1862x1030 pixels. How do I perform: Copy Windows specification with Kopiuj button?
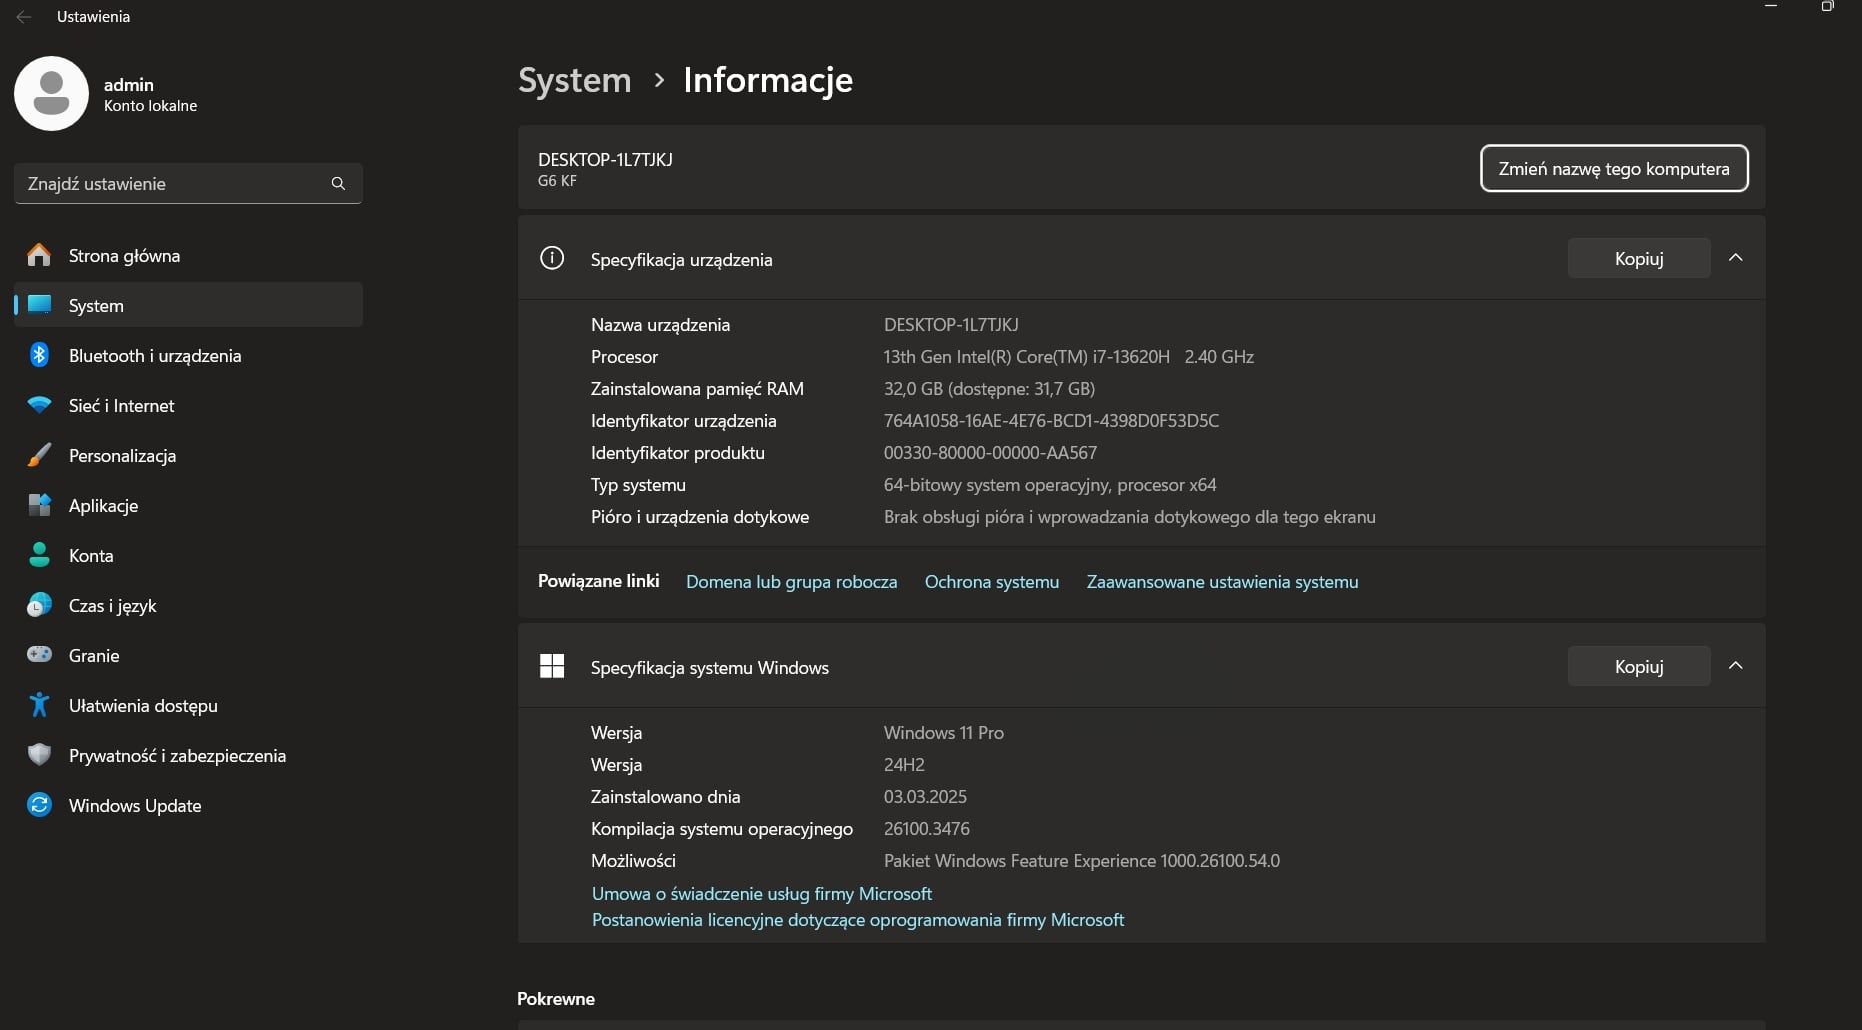1639,666
